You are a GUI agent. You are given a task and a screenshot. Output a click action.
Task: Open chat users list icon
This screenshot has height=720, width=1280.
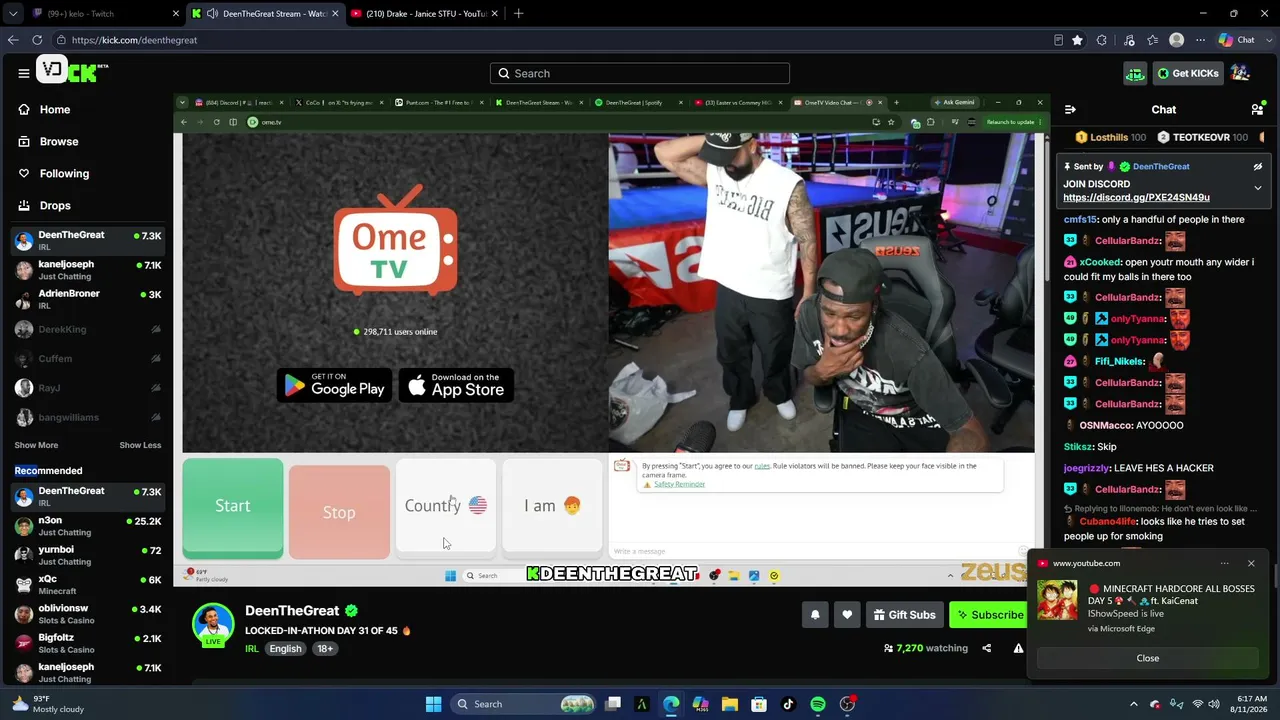(x=1257, y=109)
